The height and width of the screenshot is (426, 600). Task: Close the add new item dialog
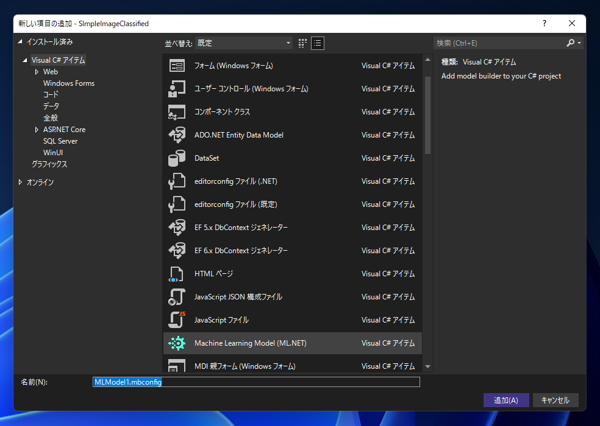click(572, 23)
